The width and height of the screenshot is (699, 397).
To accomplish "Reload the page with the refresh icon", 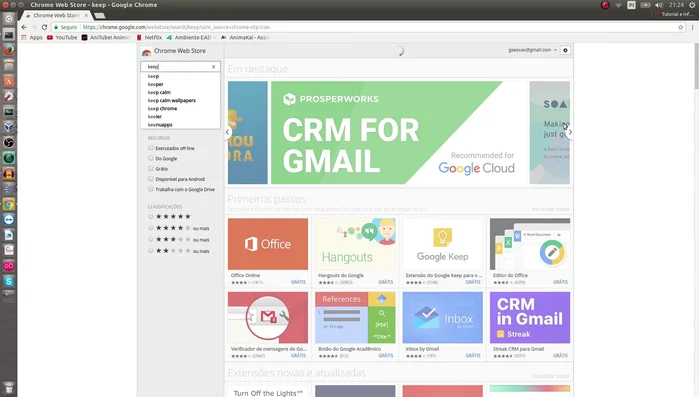I will tap(44, 27).
